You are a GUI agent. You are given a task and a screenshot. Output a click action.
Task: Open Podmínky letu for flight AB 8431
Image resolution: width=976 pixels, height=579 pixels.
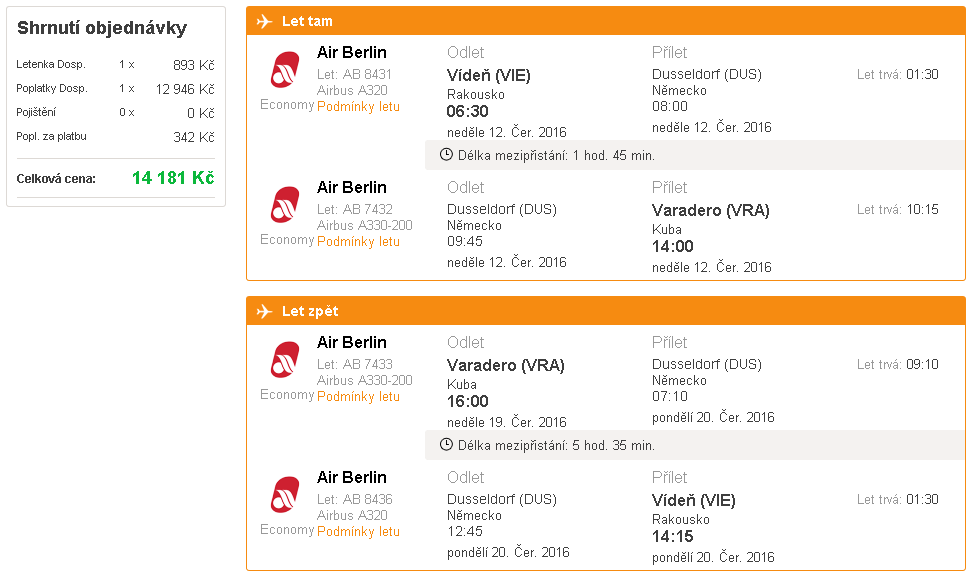click(x=359, y=106)
